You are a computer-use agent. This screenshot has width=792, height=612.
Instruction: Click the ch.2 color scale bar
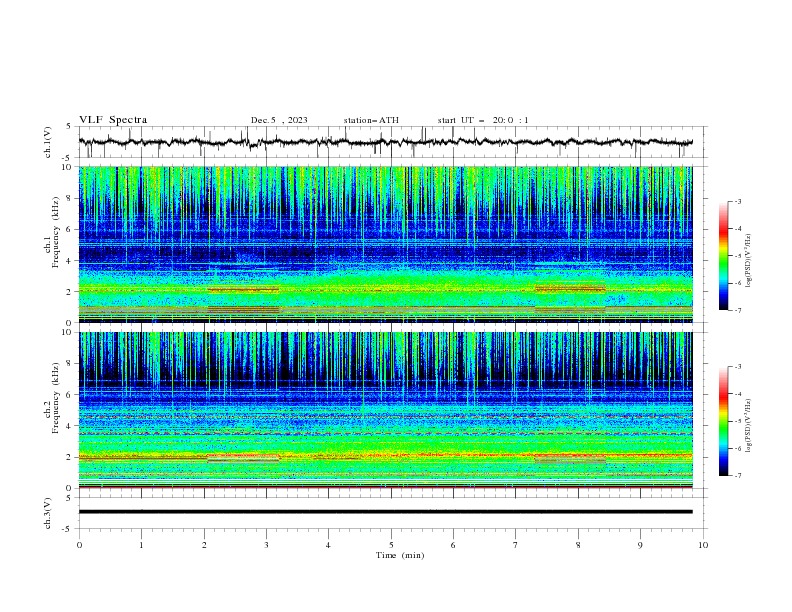point(723,421)
